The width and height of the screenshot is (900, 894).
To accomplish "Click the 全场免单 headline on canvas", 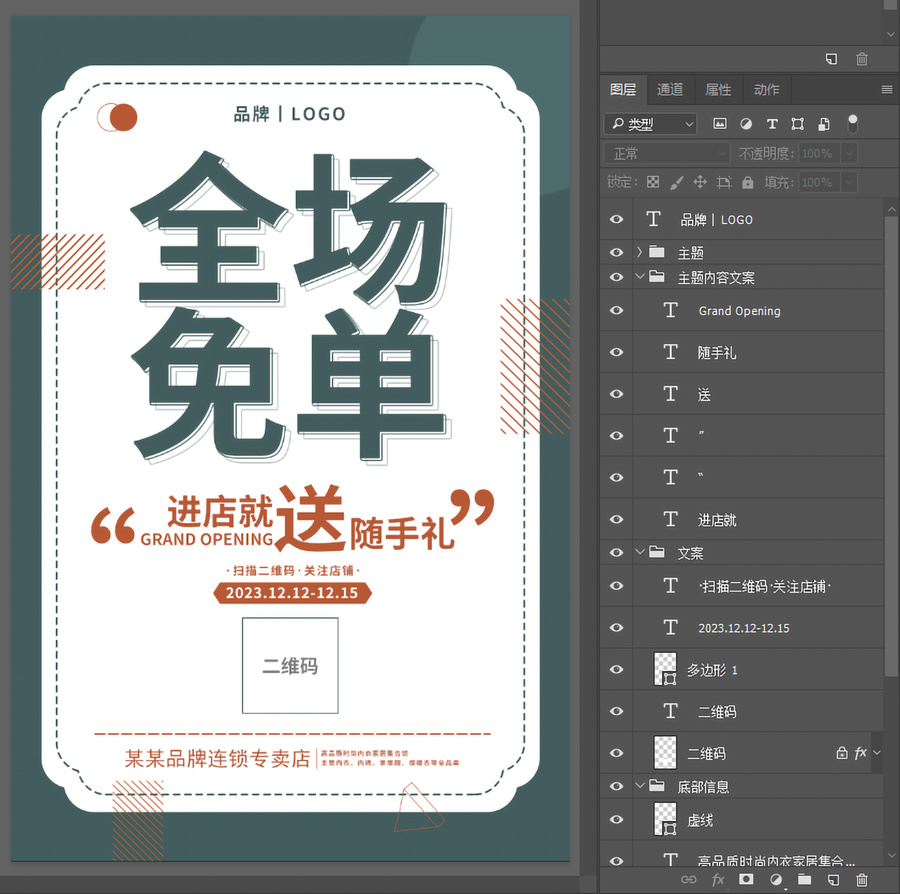I will [291, 307].
